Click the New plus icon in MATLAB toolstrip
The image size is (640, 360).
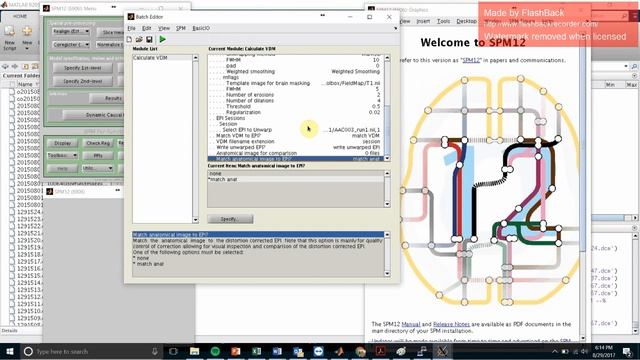[27, 37]
